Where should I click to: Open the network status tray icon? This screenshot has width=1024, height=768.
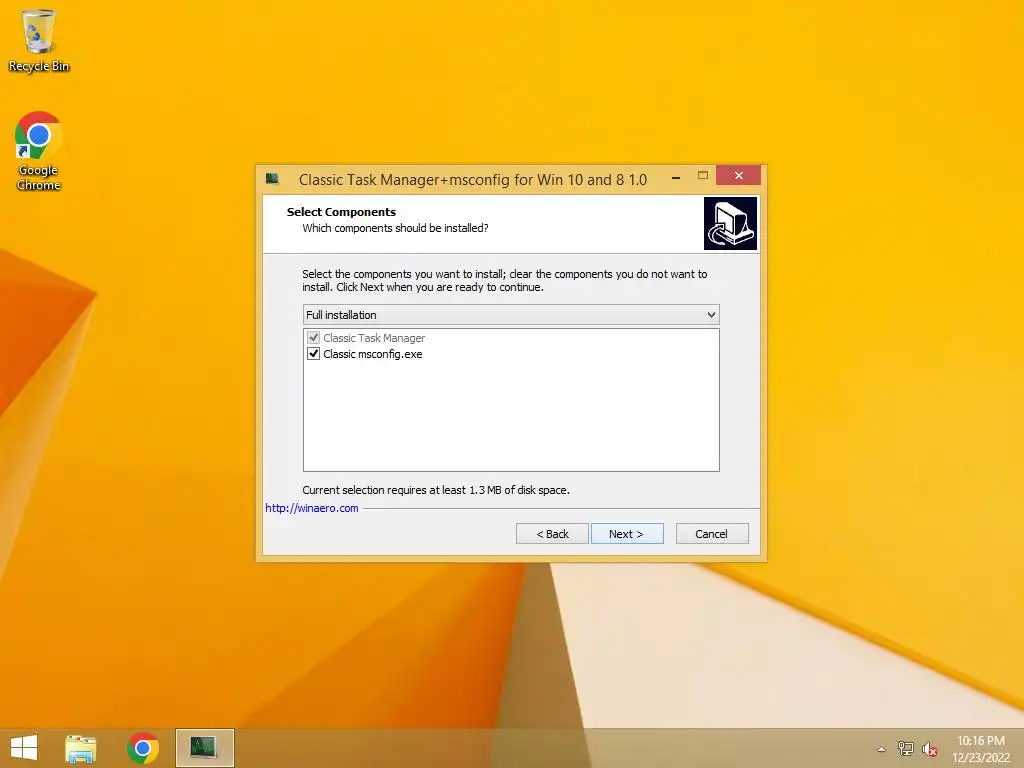pos(905,748)
